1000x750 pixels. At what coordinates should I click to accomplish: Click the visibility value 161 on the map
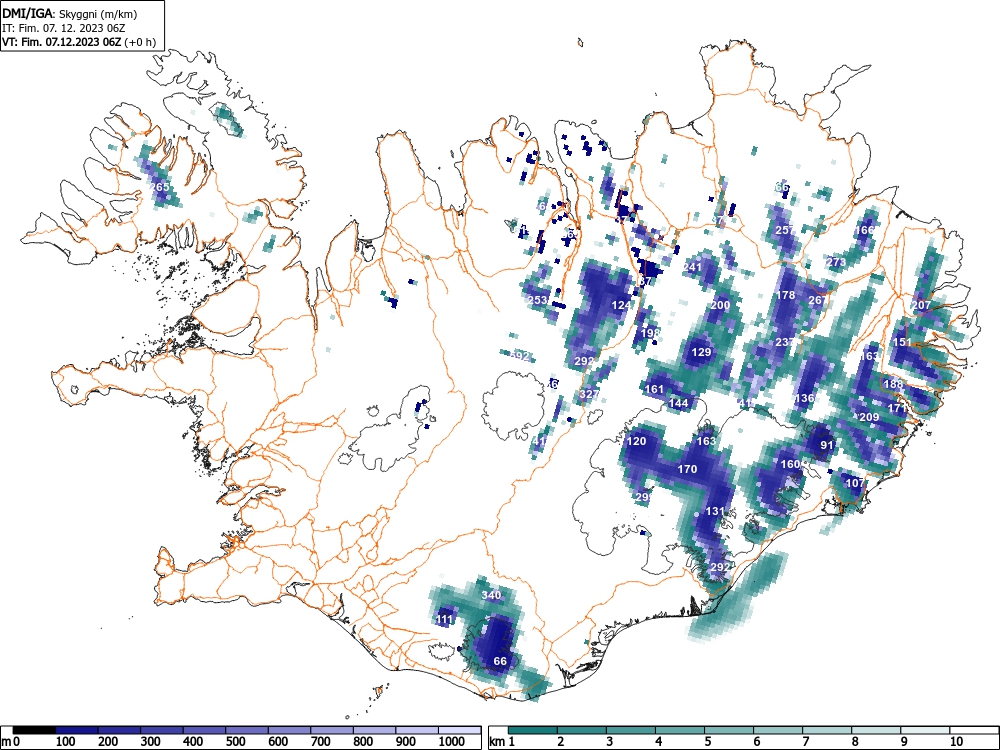coord(654,389)
